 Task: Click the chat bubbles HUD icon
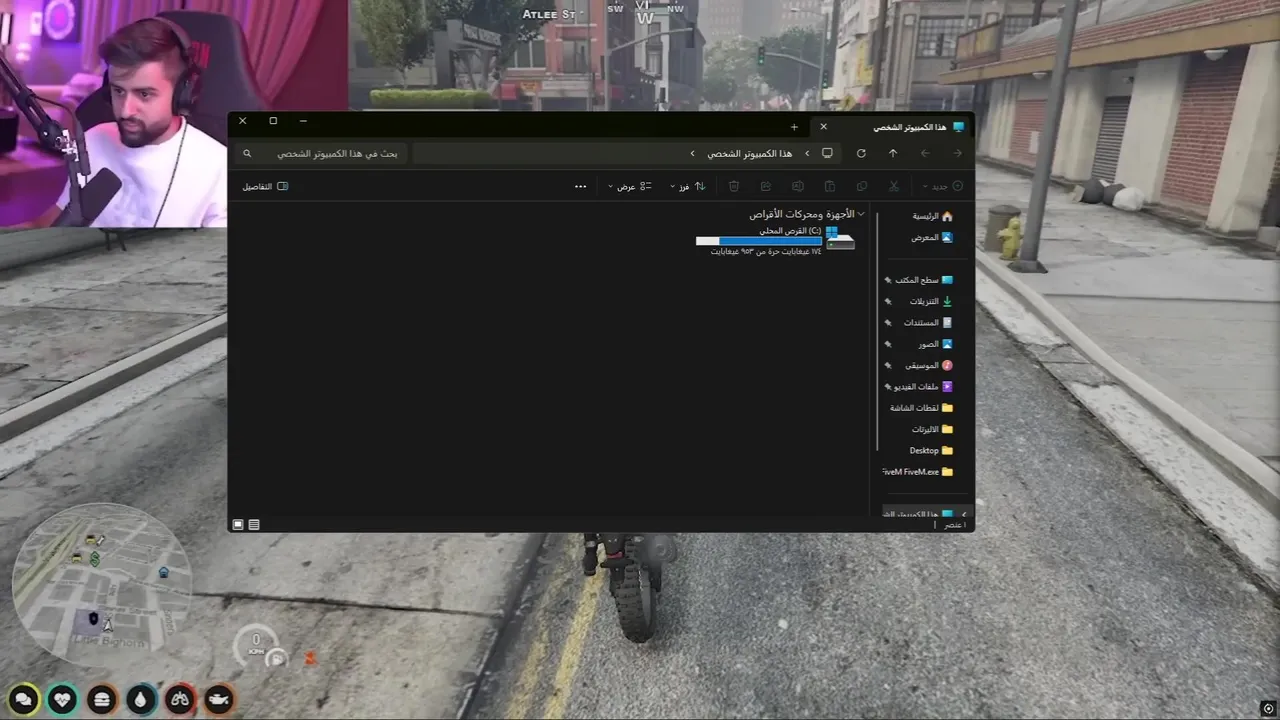click(x=23, y=699)
